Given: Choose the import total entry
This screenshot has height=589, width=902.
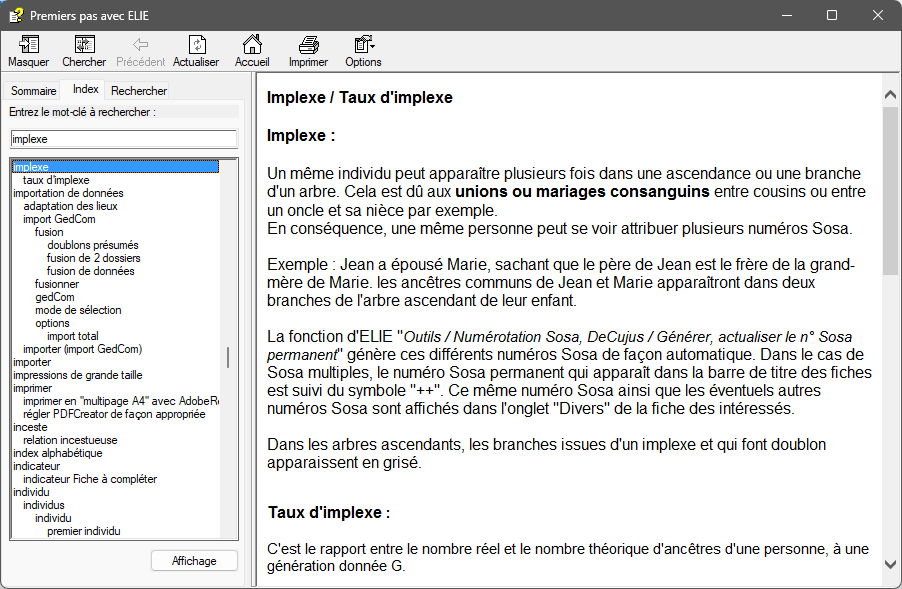Looking at the screenshot, I should [72, 336].
